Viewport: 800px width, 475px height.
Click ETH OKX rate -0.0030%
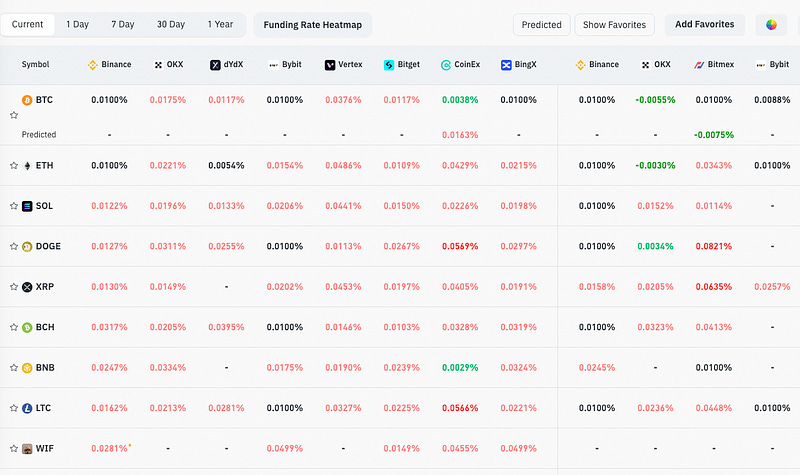(x=655, y=165)
